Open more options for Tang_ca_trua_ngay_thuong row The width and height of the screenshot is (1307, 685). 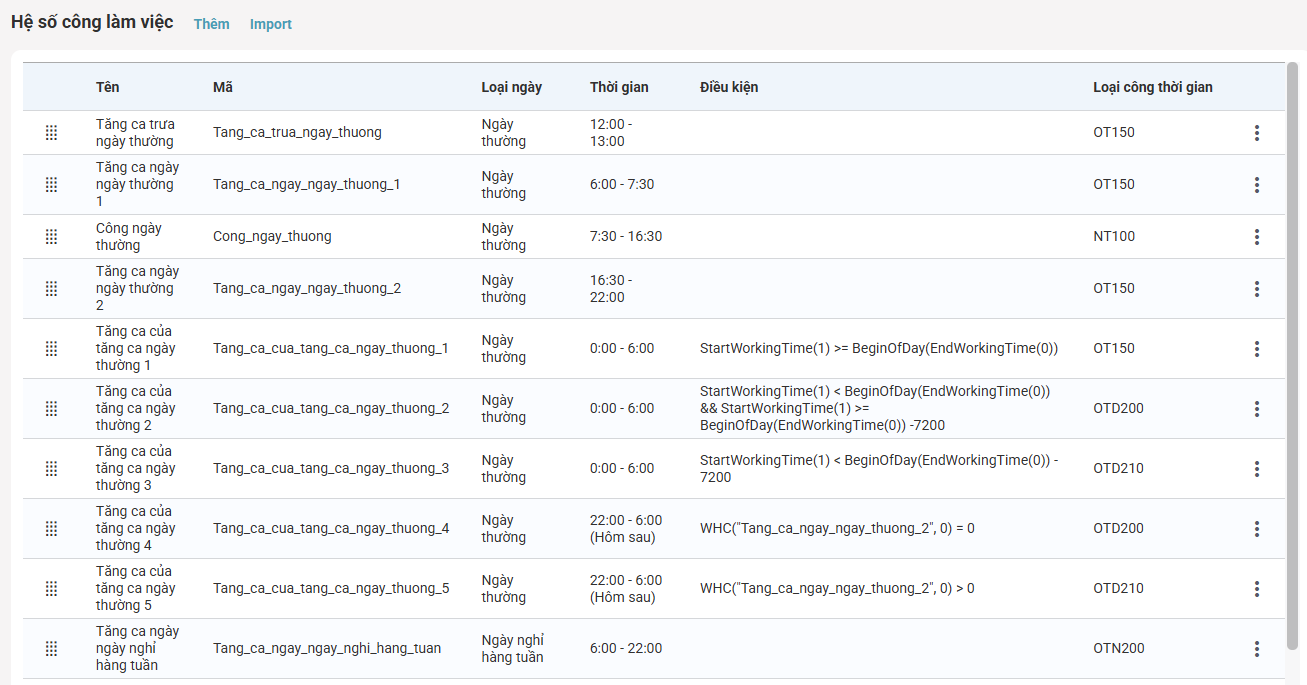click(x=1257, y=133)
